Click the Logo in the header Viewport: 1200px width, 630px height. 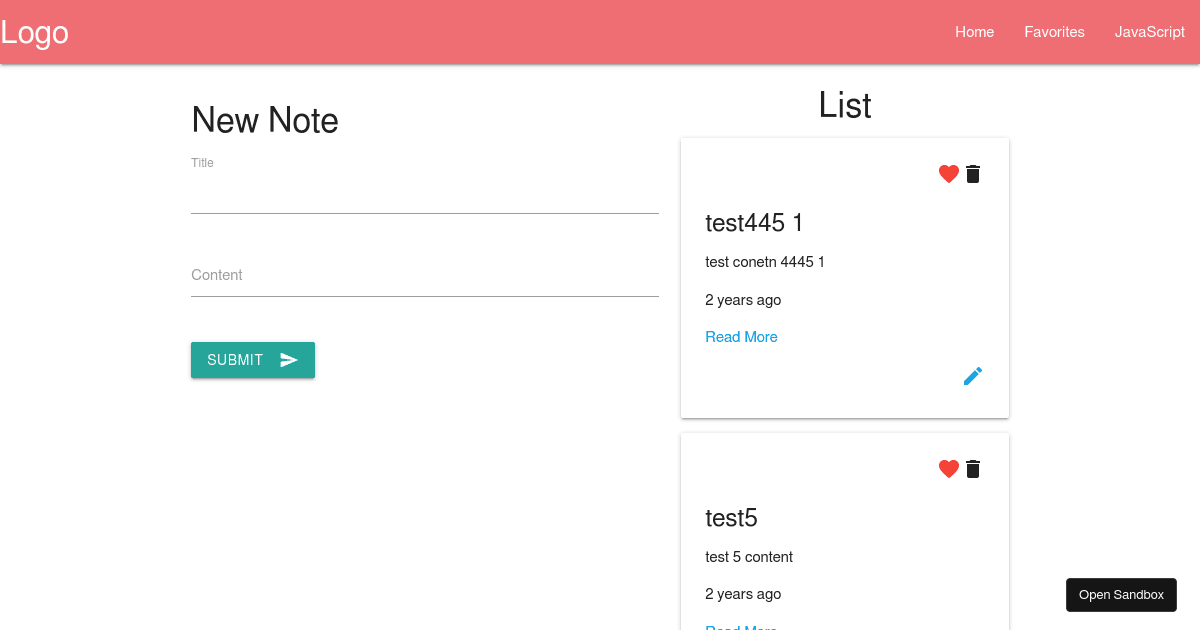(x=34, y=32)
